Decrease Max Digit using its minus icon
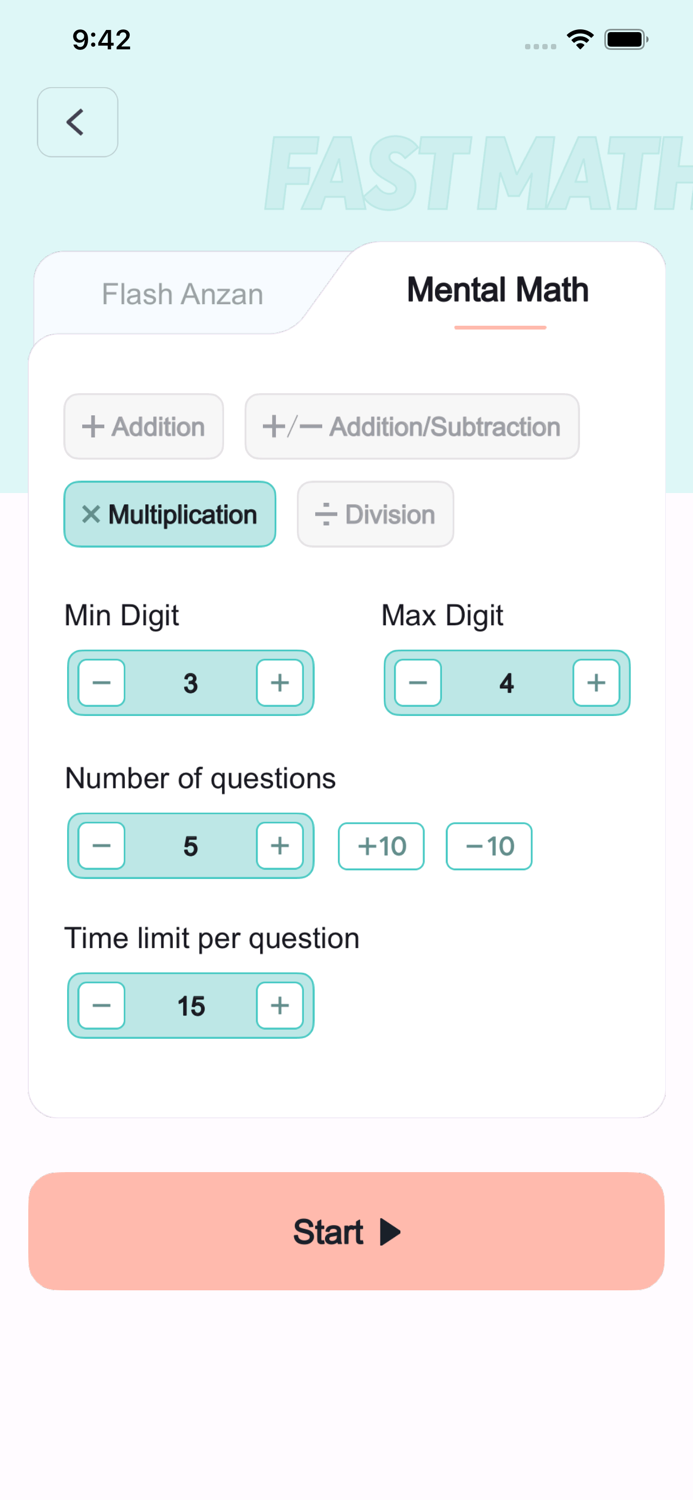The width and height of the screenshot is (693, 1500). (417, 683)
